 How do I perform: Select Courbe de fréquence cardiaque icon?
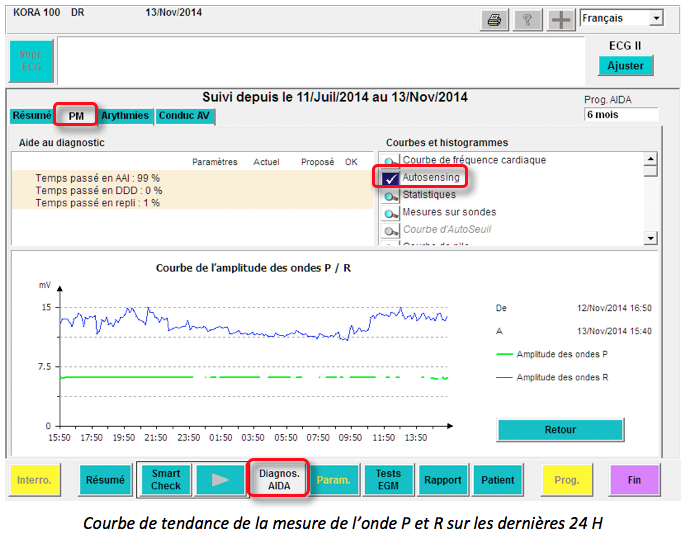point(390,161)
